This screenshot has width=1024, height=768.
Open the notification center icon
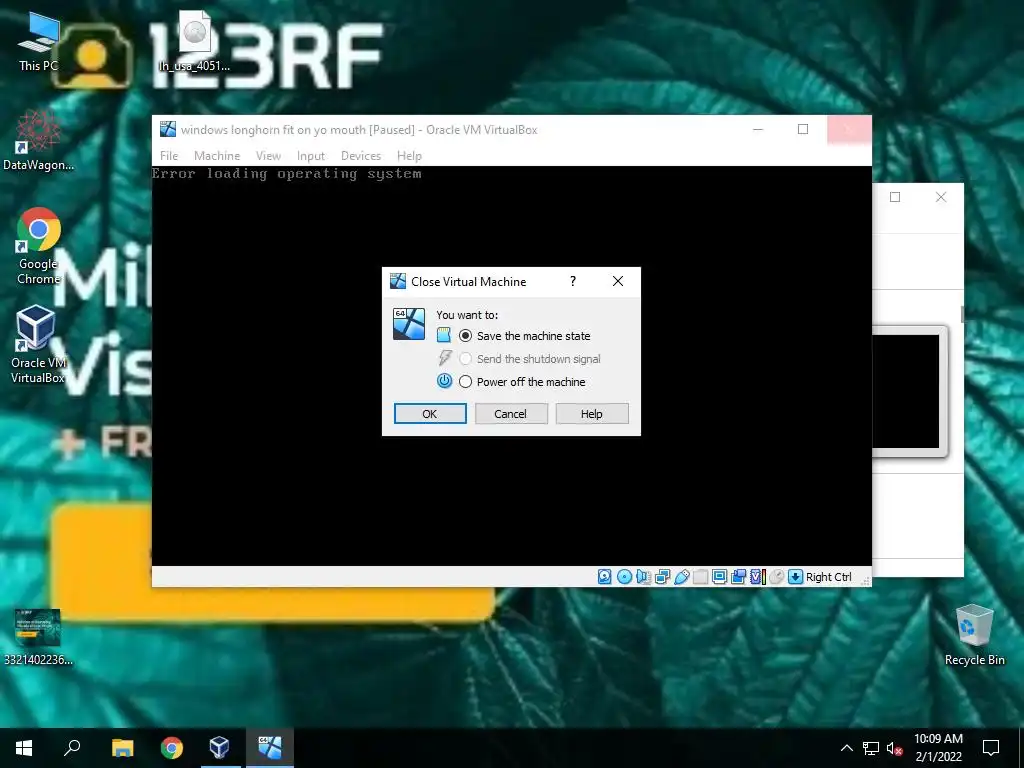tap(991, 748)
